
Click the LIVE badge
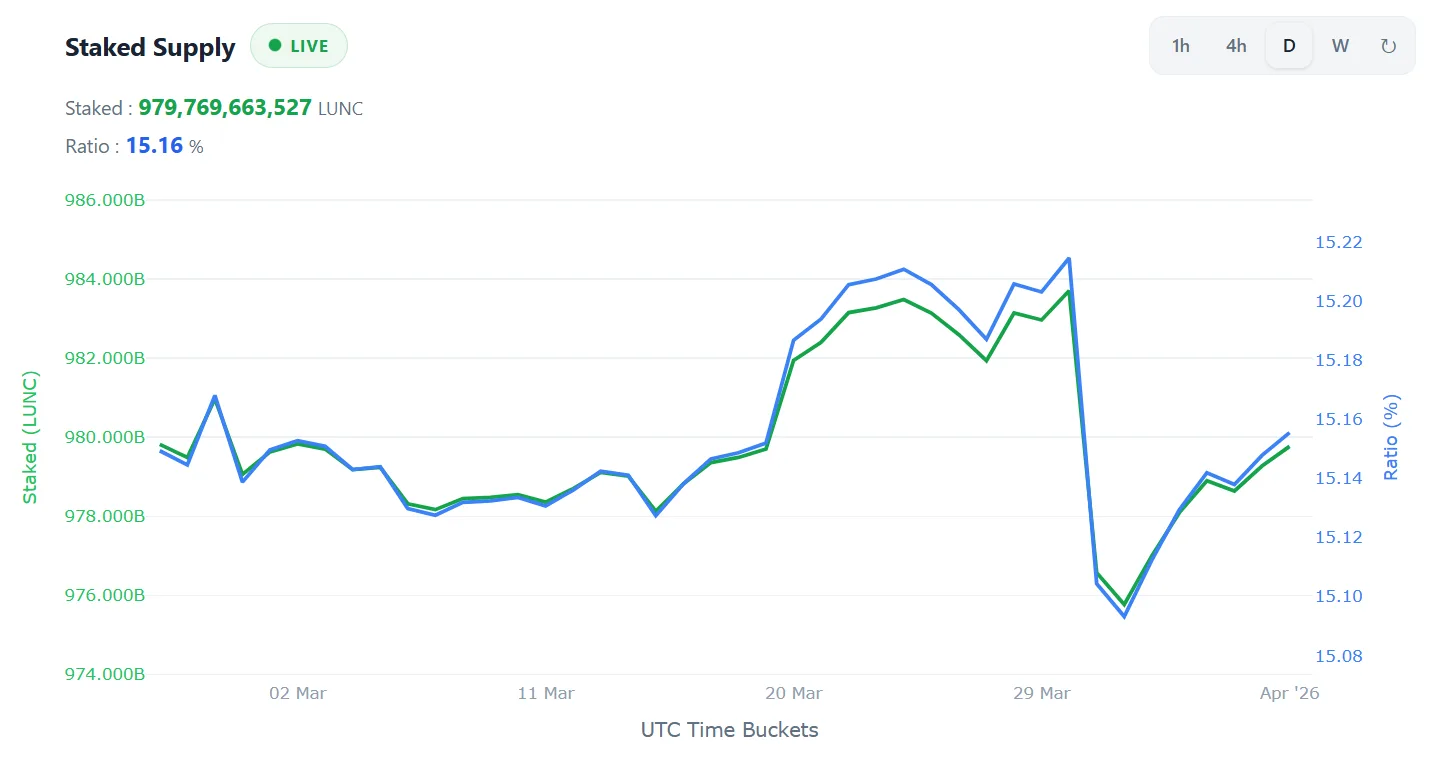click(299, 46)
